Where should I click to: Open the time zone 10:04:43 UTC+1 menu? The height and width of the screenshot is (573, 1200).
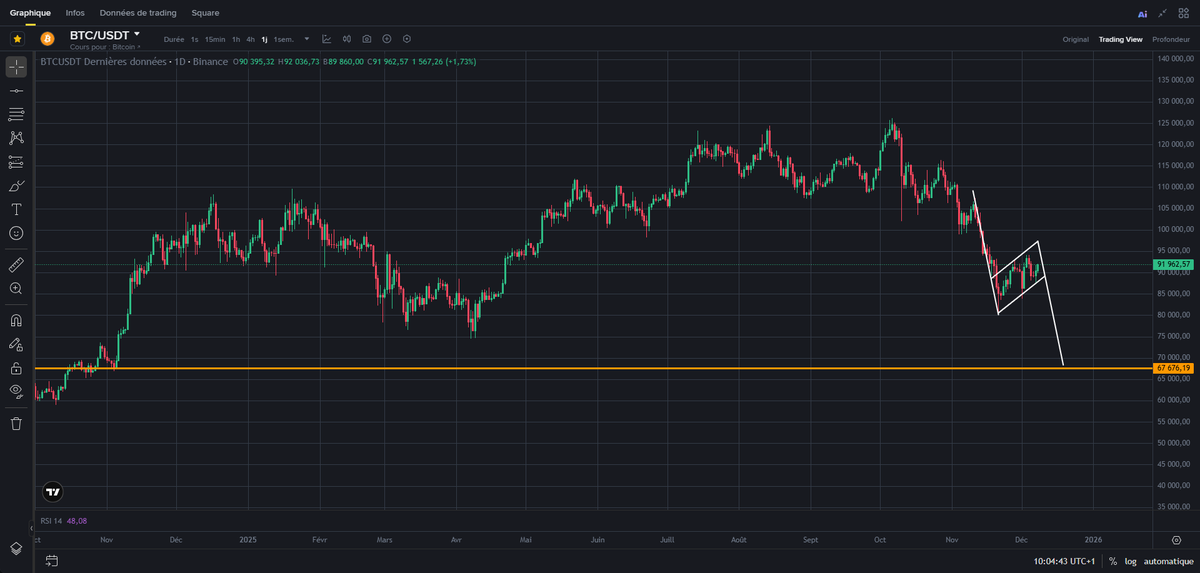pyautogui.click(x=1064, y=561)
